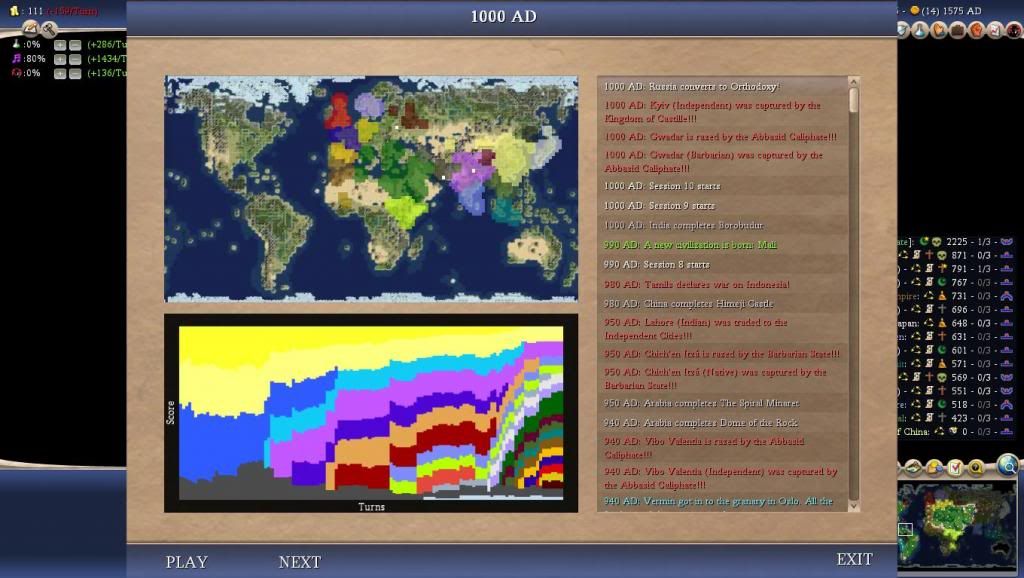This screenshot has width=1024, height=578.
Task: Increase the espionage rate
Action: pos(60,74)
